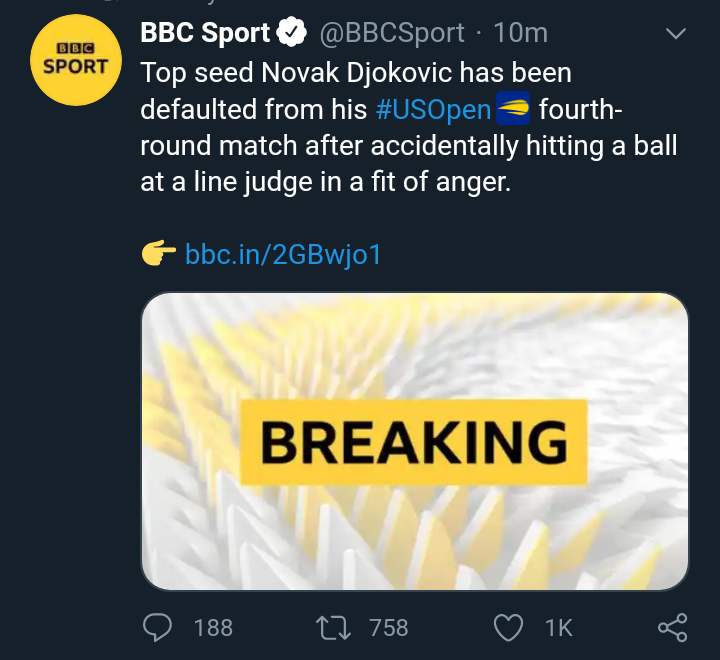Screen dimensions: 720x660
Task: Click the BBC Sport display name
Action: click(205, 33)
